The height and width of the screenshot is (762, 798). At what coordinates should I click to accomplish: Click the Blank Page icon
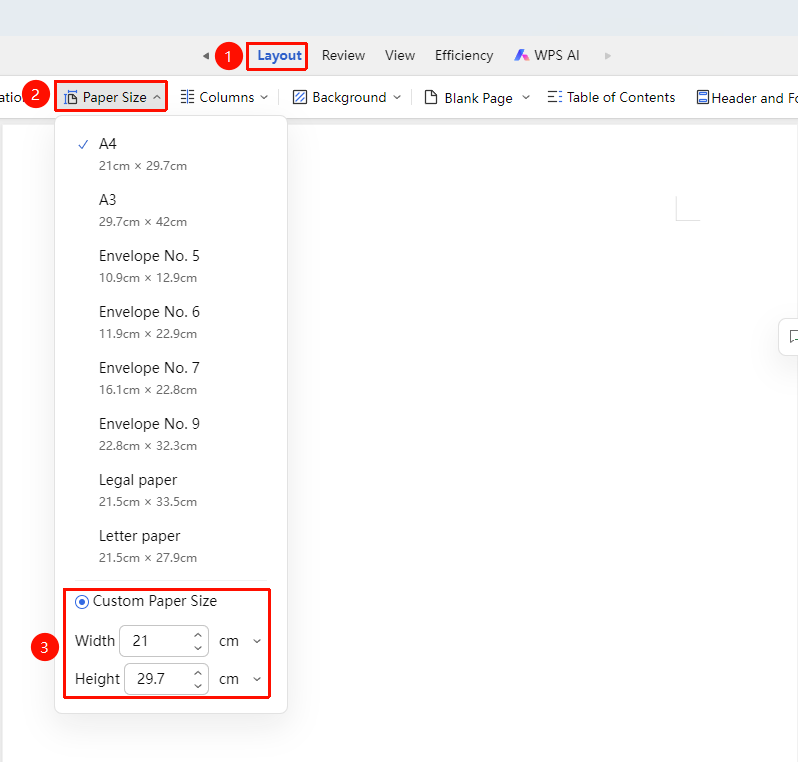point(431,97)
